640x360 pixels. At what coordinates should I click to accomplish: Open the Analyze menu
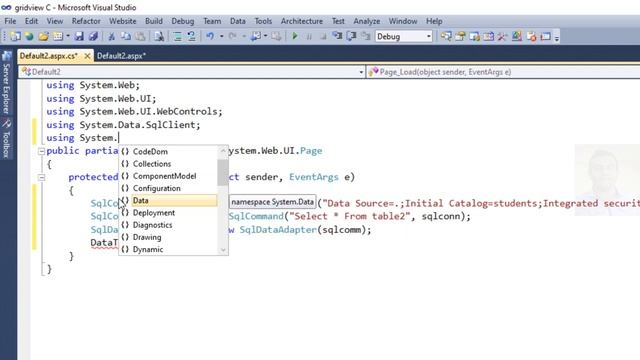point(367,21)
